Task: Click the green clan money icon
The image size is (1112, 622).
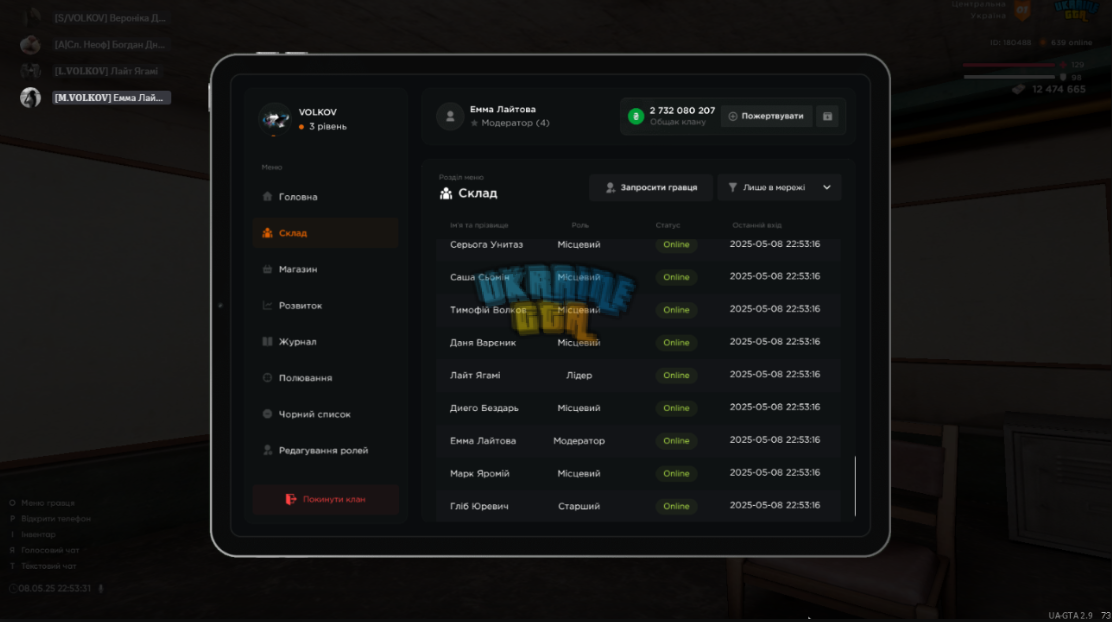Action: pyautogui.click(x=635, y=116)
